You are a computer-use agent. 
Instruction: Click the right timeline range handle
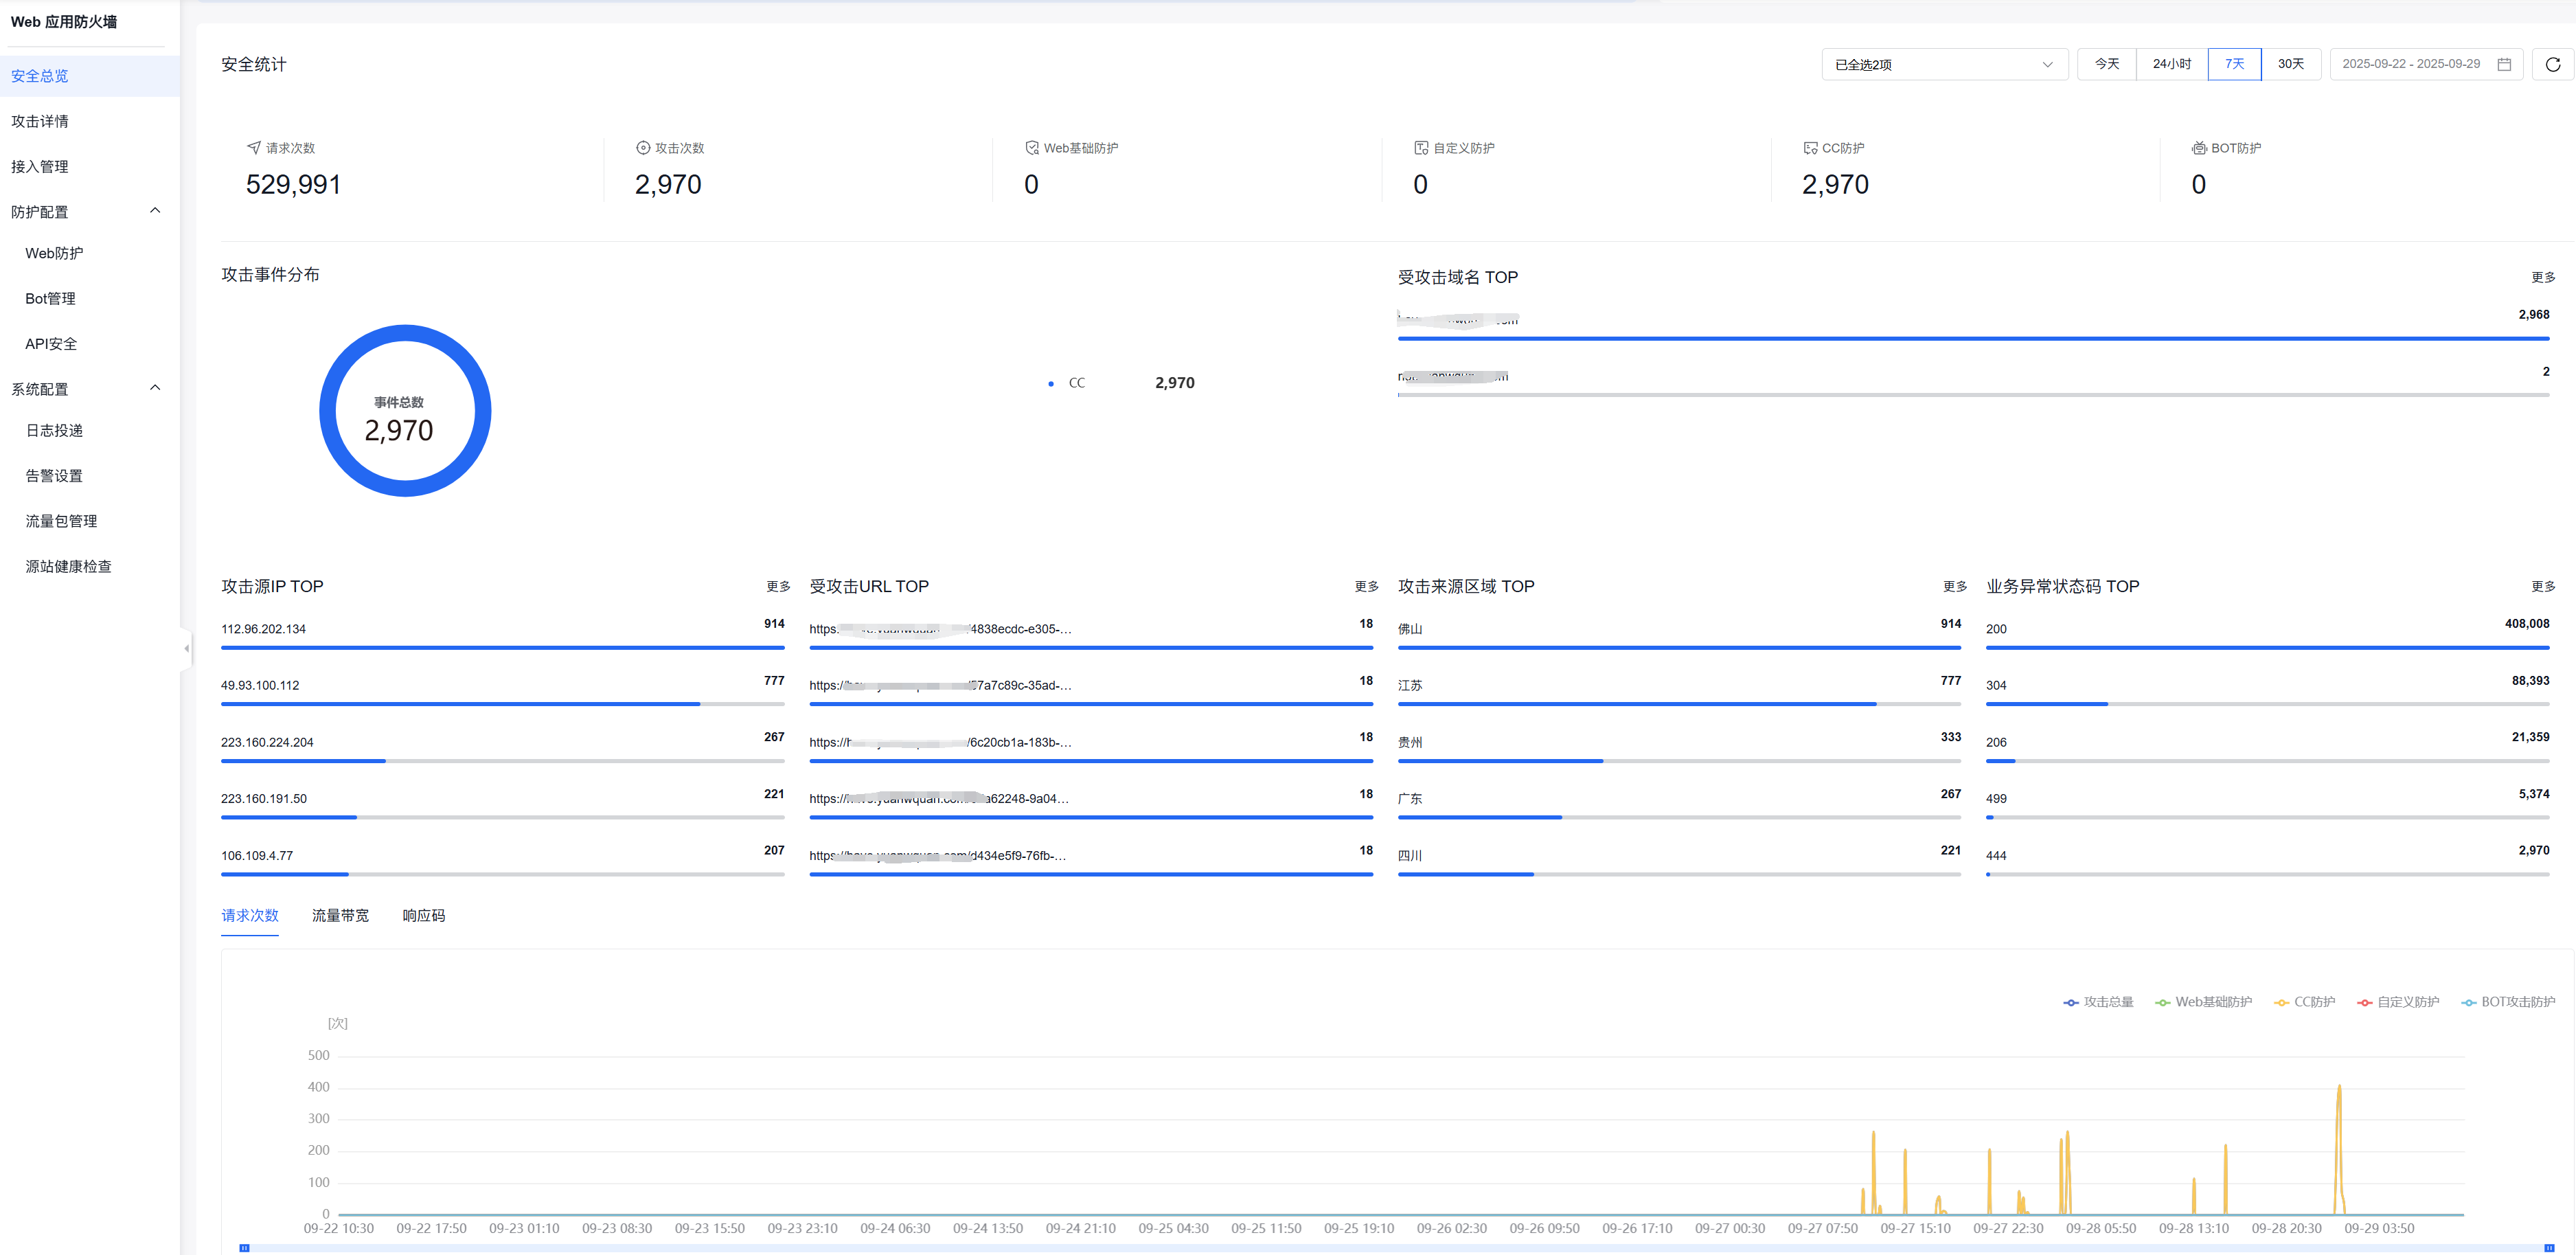2549,1247
